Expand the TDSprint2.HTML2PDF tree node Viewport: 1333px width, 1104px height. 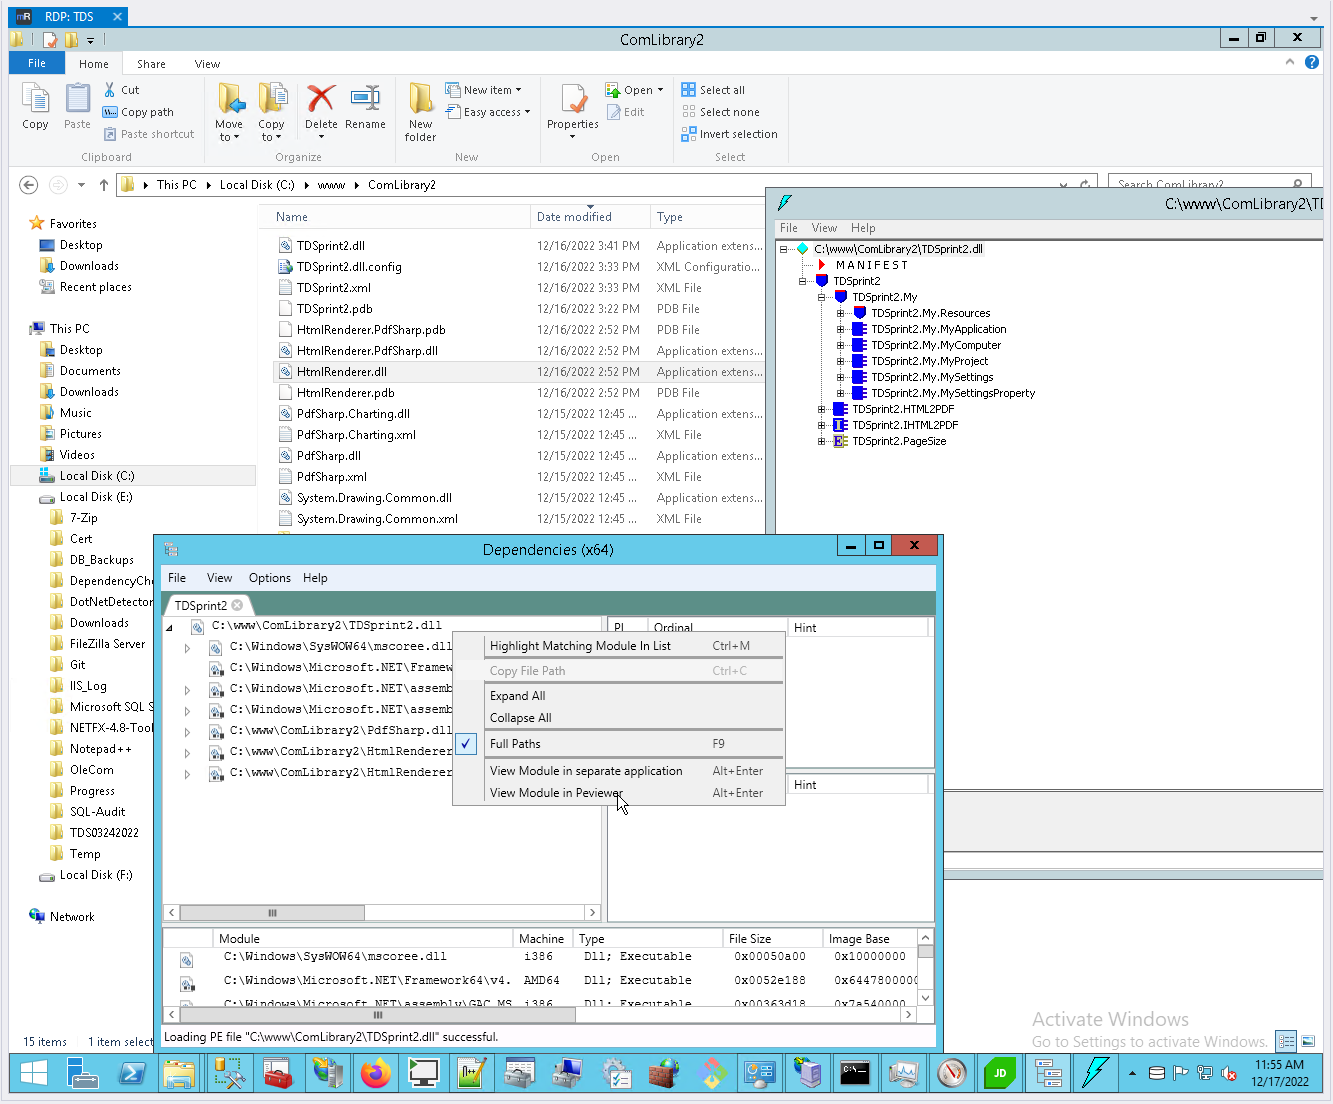click(x=822, y=409)
